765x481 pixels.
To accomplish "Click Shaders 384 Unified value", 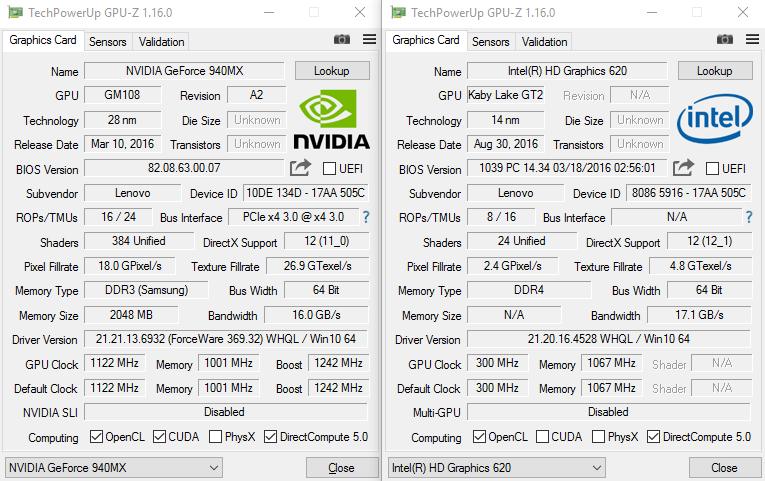I will 139,241.
